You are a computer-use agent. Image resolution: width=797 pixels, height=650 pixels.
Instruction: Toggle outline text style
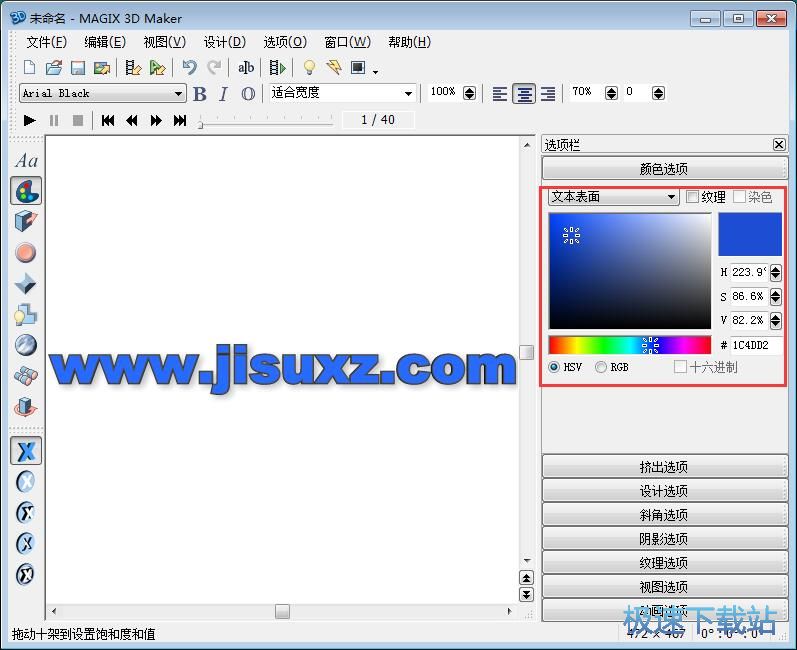pos(248,94)
